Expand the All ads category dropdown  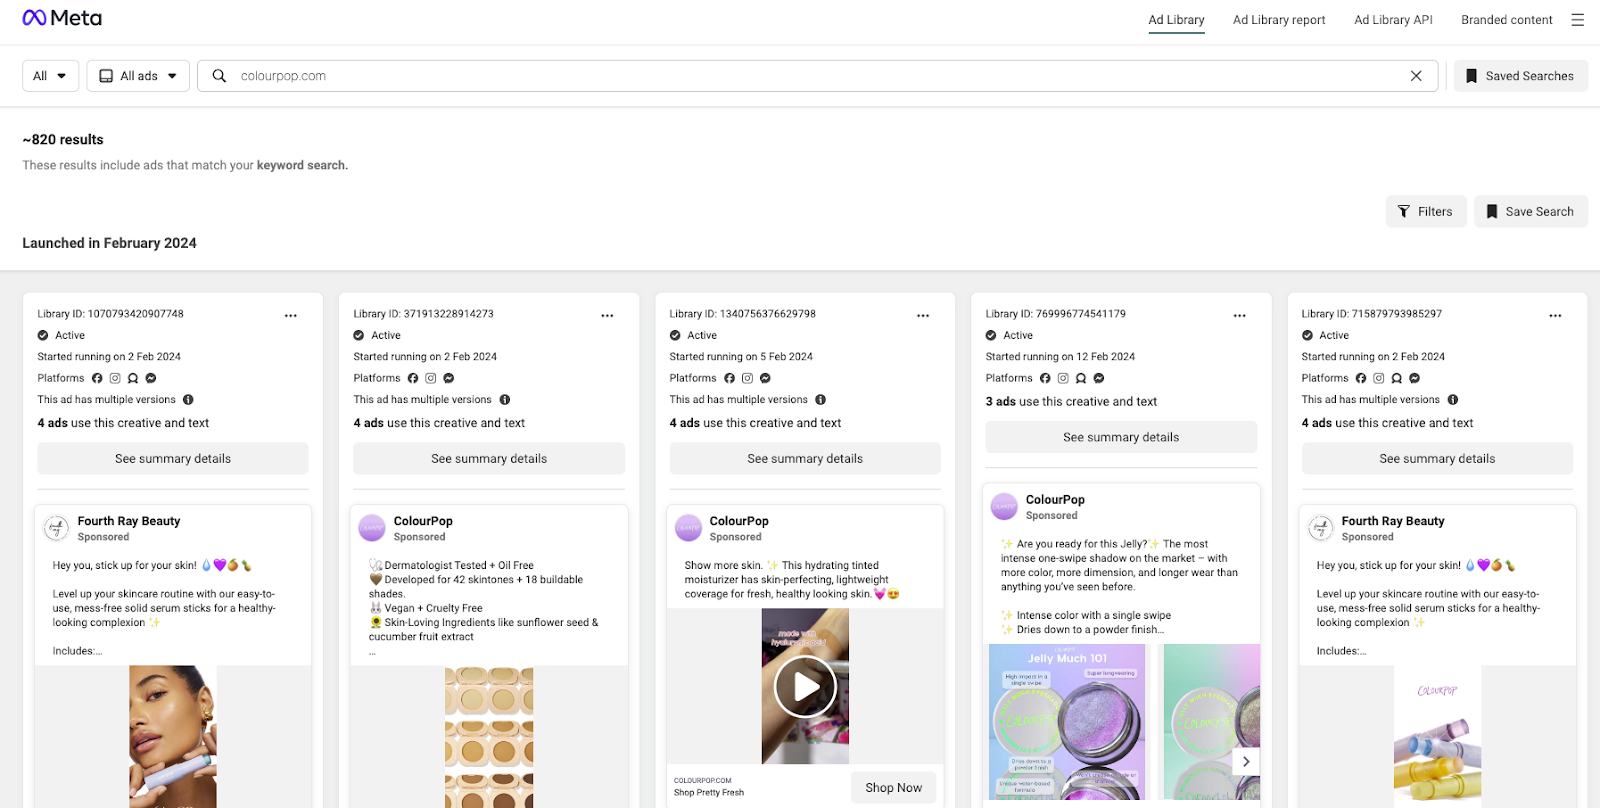(138, 76)
